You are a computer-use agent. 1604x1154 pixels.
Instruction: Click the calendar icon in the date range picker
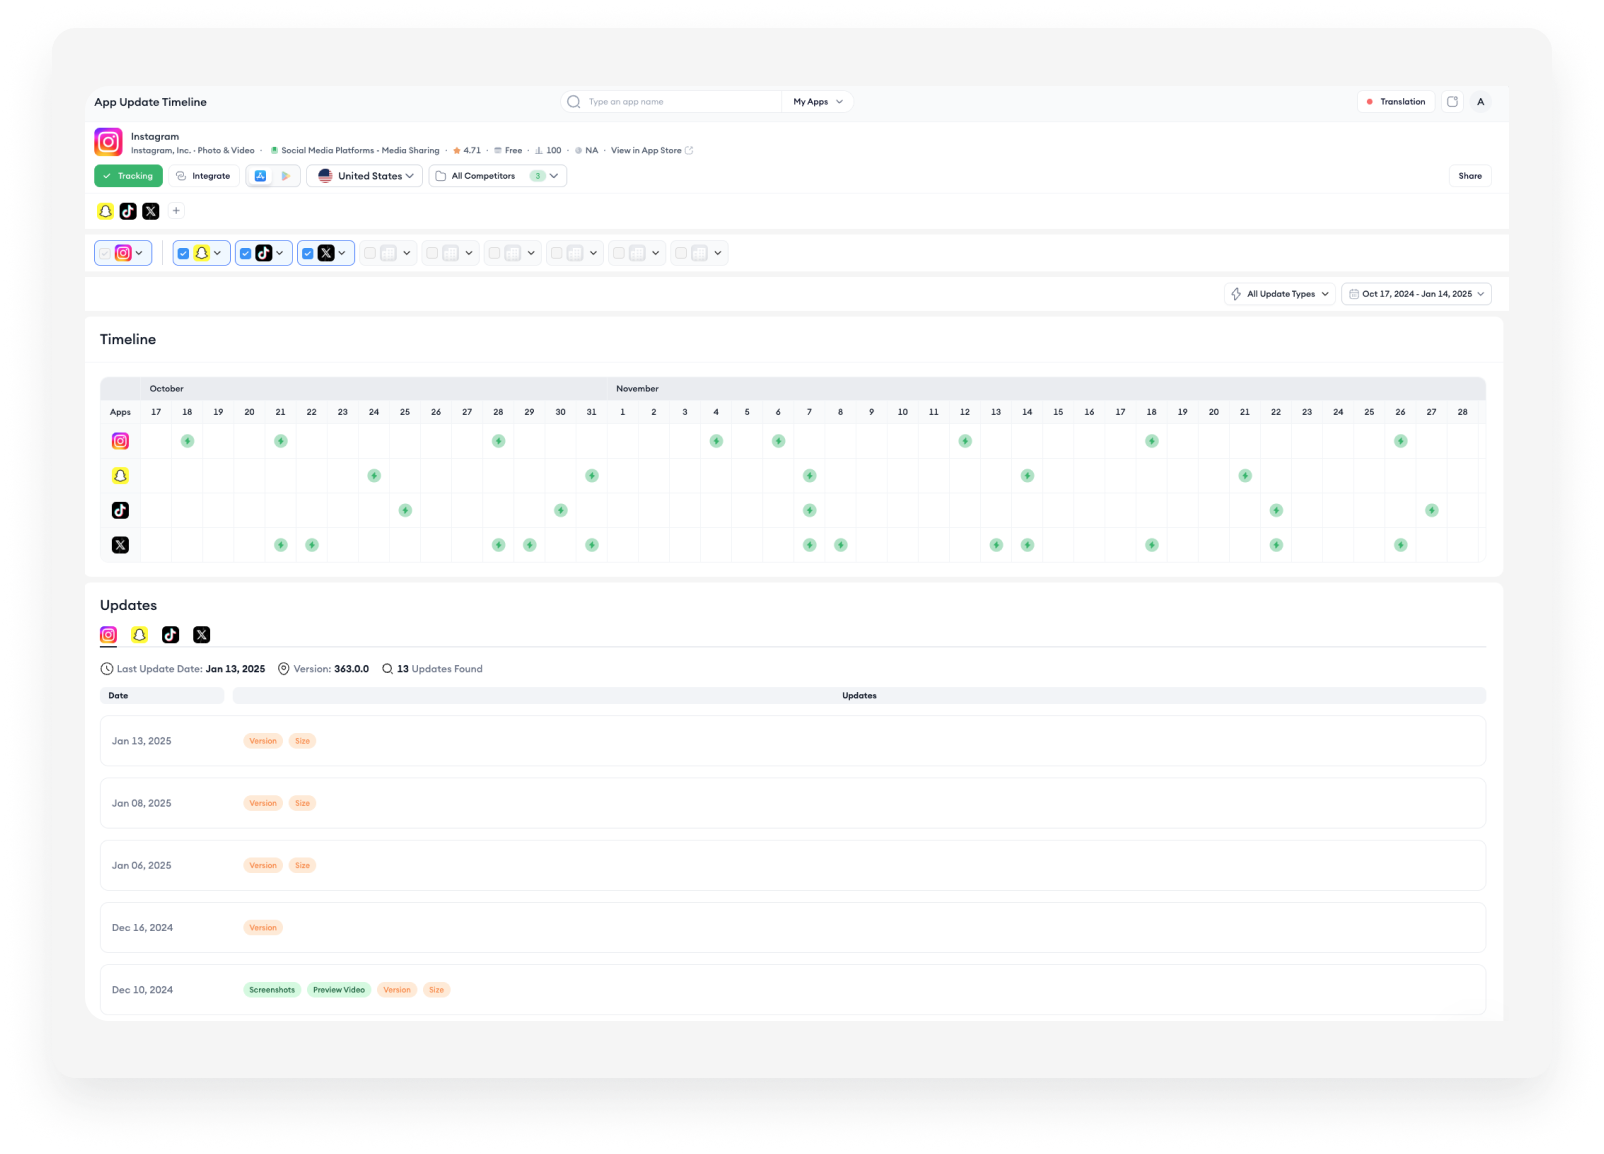(1354, 294)
